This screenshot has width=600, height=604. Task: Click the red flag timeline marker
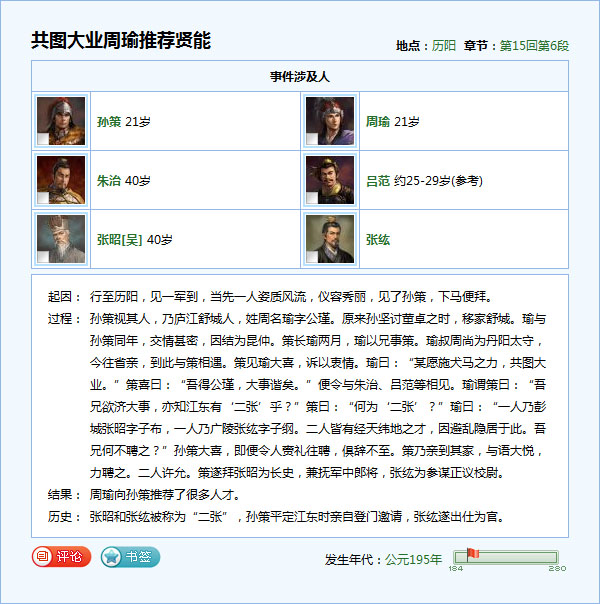(x=473, y=553)
